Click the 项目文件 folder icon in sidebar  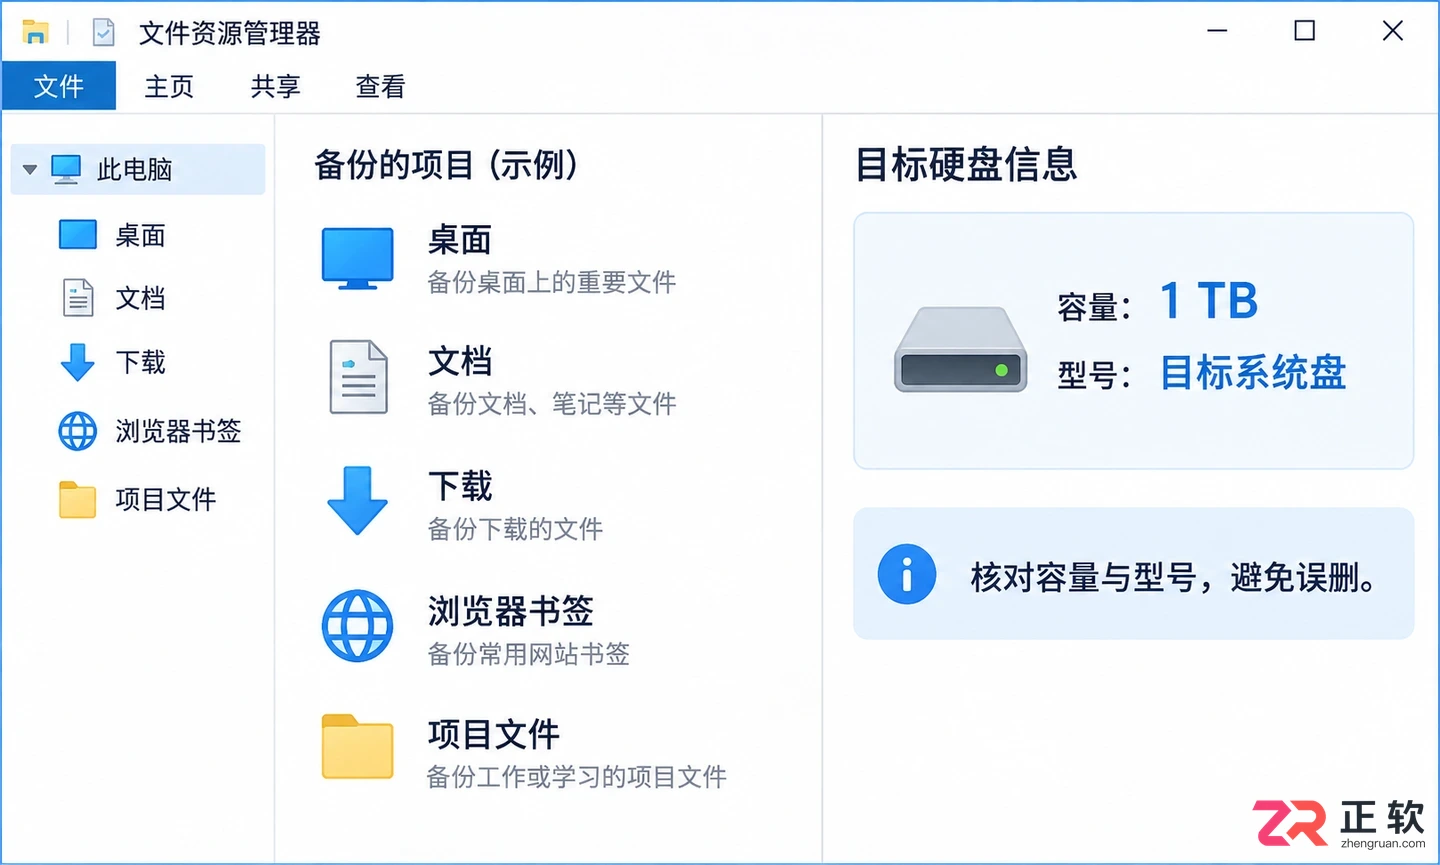click(x=77, y=499)
